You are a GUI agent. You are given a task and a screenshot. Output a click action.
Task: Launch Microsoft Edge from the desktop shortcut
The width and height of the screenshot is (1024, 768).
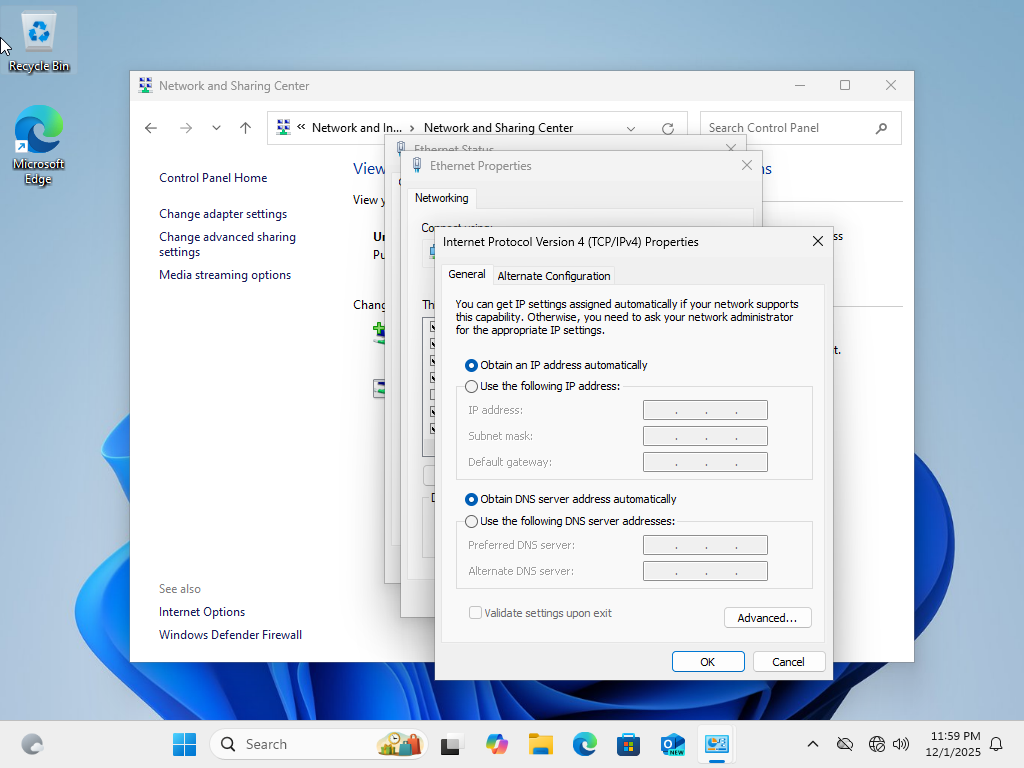point(38,130)
